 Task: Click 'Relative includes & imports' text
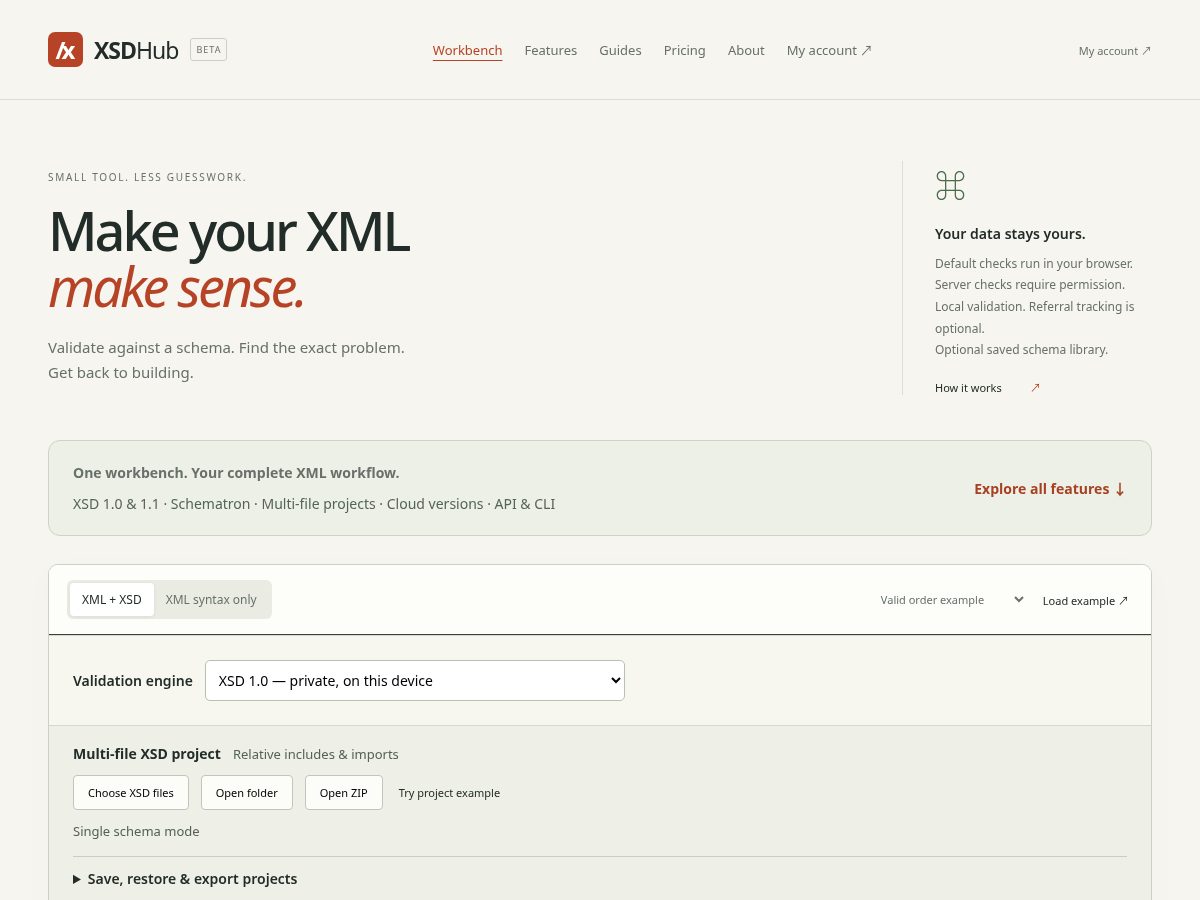(316, 755)
